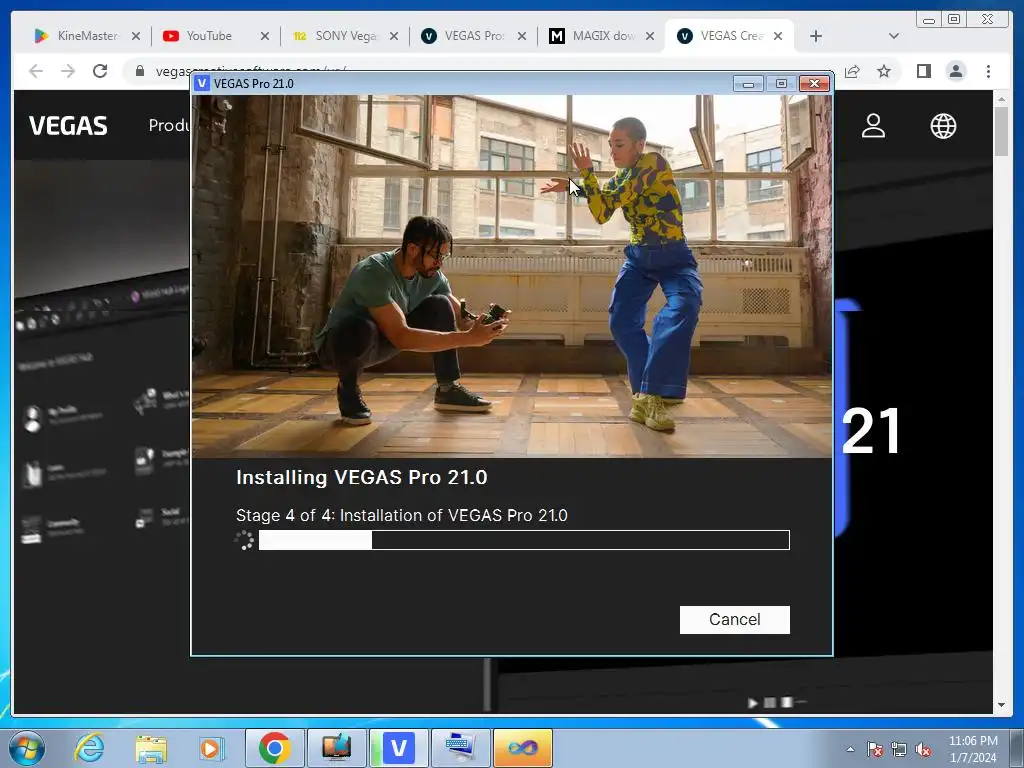The height and width of the screenshot is (768, 1024).
Task: Open Windows Explorer from taskbar
Action: click(x=151, y=749)
